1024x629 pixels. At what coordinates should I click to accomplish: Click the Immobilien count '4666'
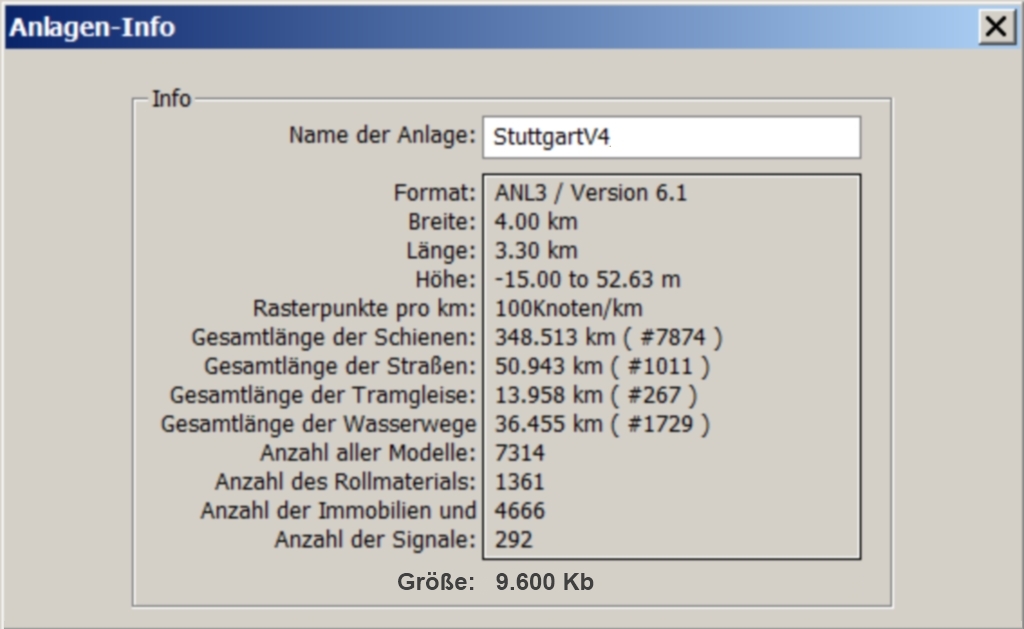point(519,511)
